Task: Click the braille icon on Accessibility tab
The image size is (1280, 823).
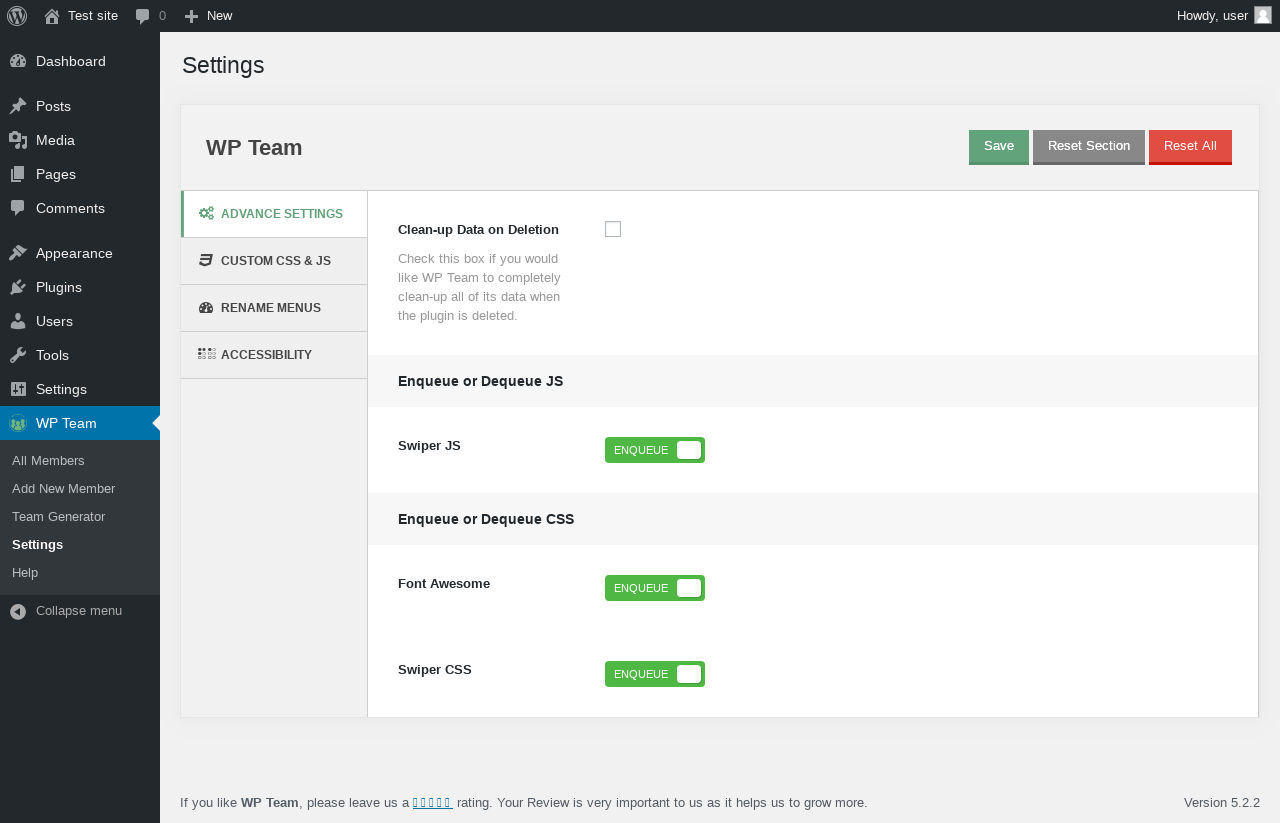Action: coord(207,354)
